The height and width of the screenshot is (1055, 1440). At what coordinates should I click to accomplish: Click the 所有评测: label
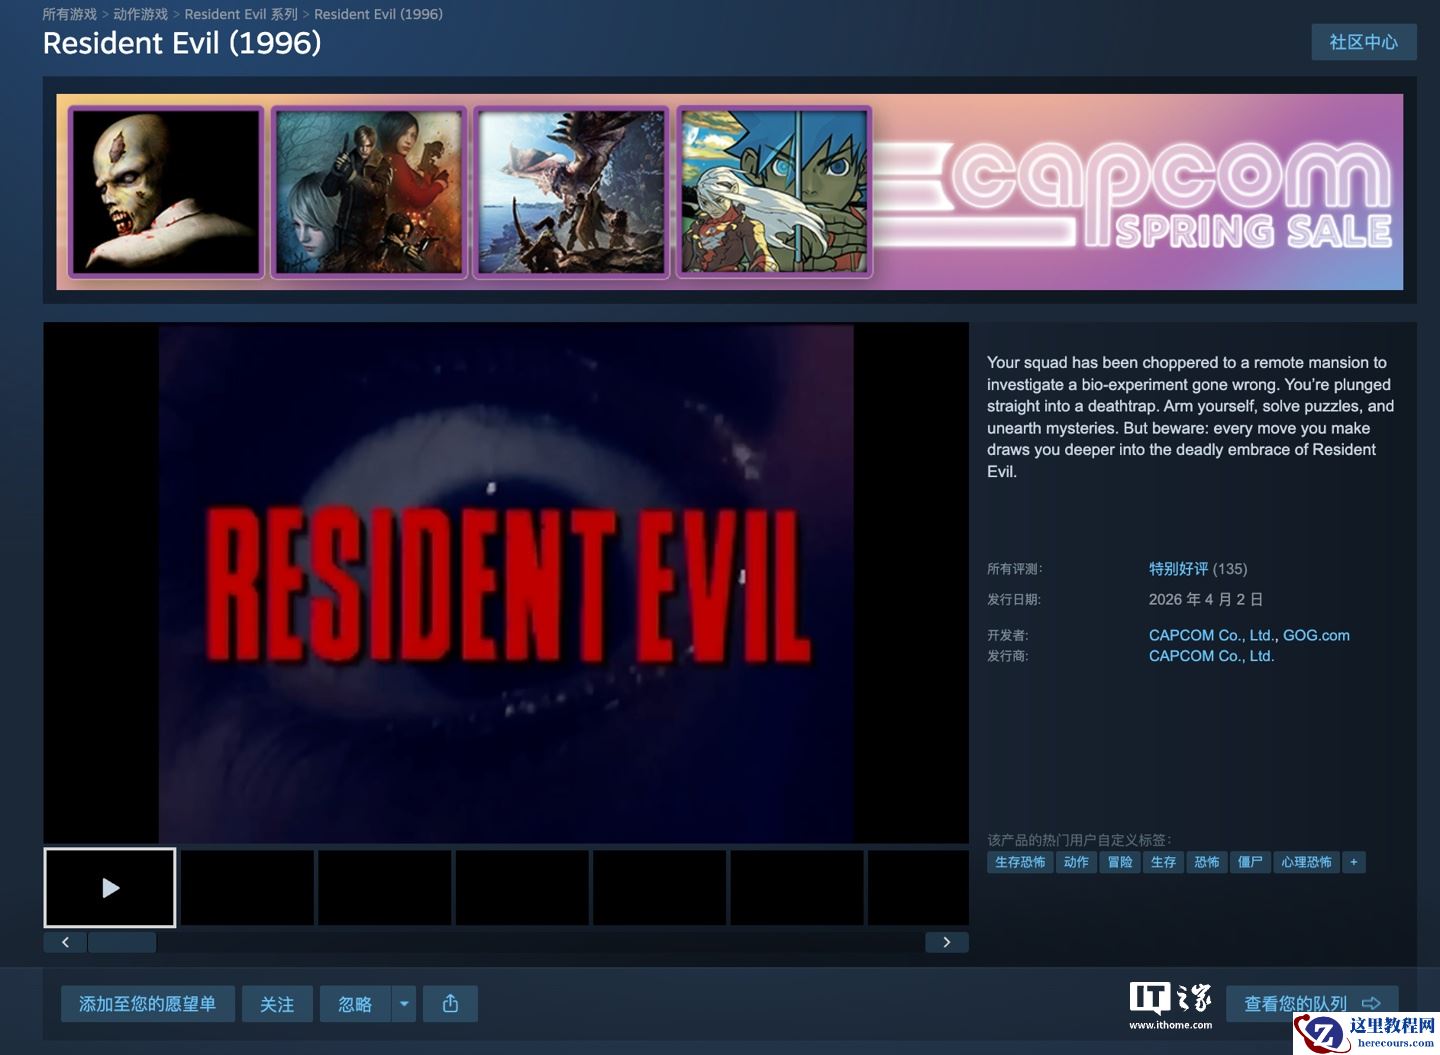[1015, 569]
